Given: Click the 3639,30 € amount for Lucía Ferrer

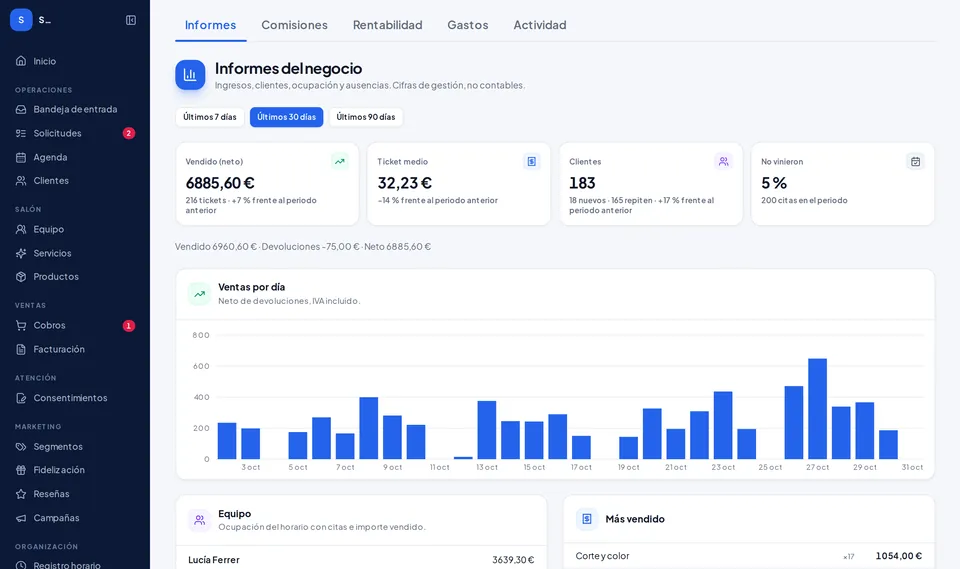Looking at the screenshot, I should (x=513, y=560).
